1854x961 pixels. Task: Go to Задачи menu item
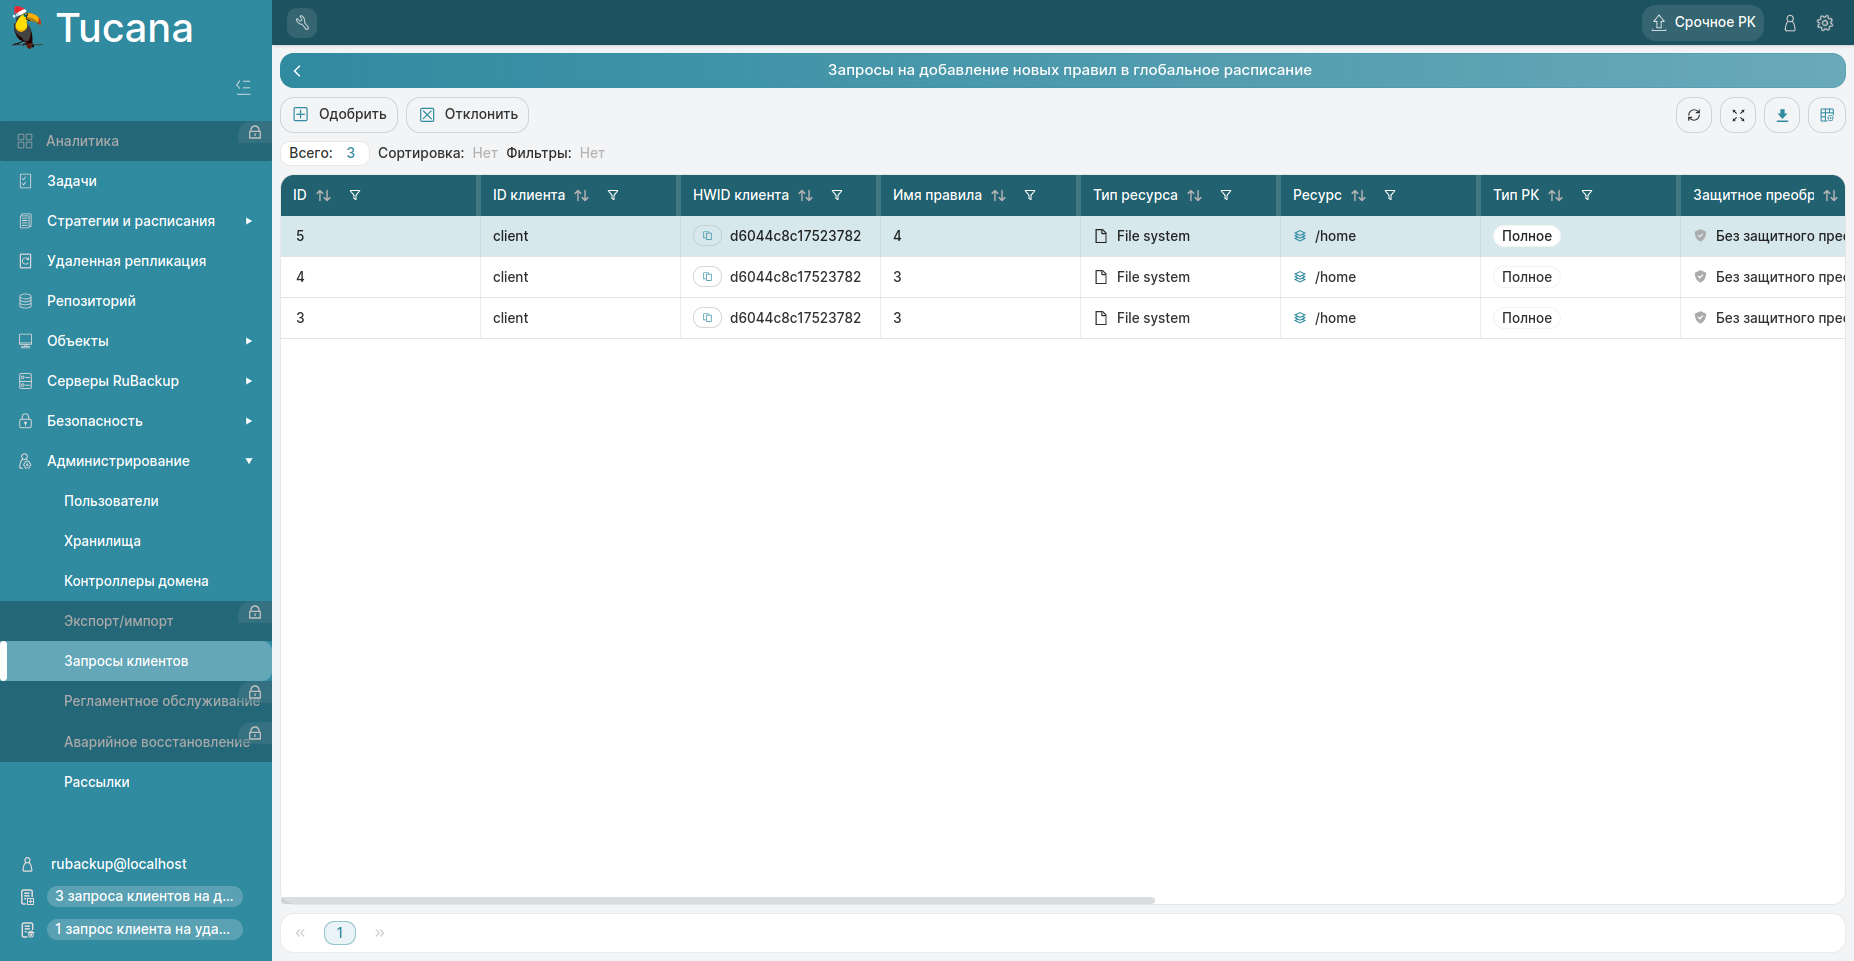72,181
